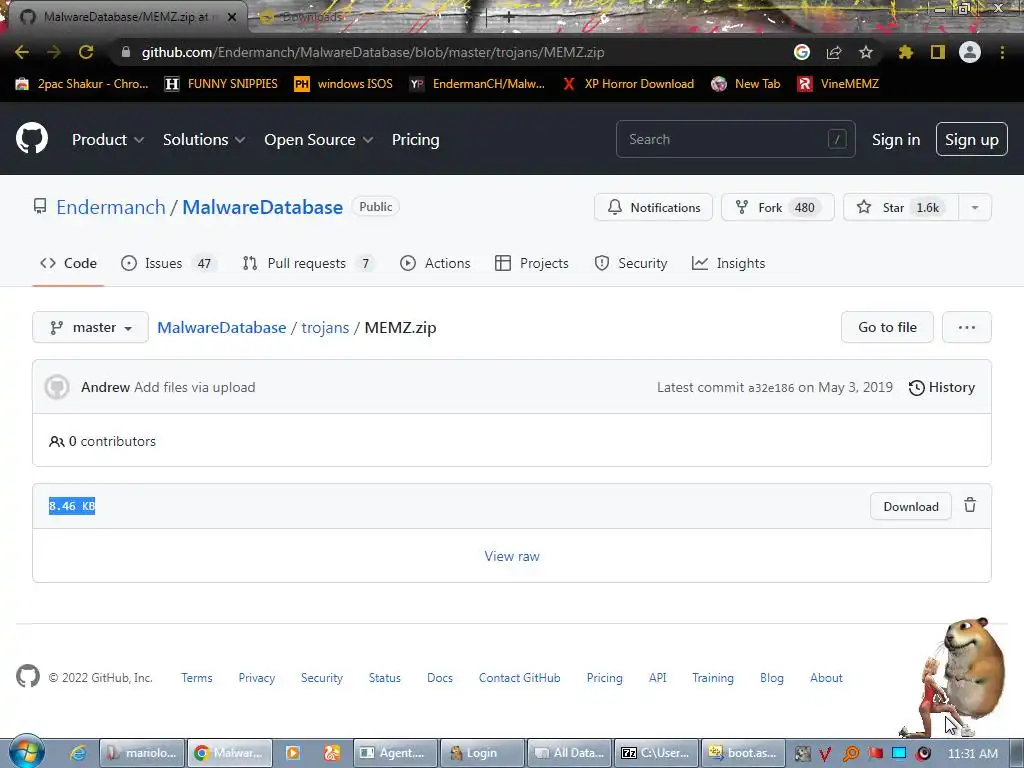This screenshot has height=768, width=1024.
Task: Switch to the Actions tab
Action: pos(435,263)
